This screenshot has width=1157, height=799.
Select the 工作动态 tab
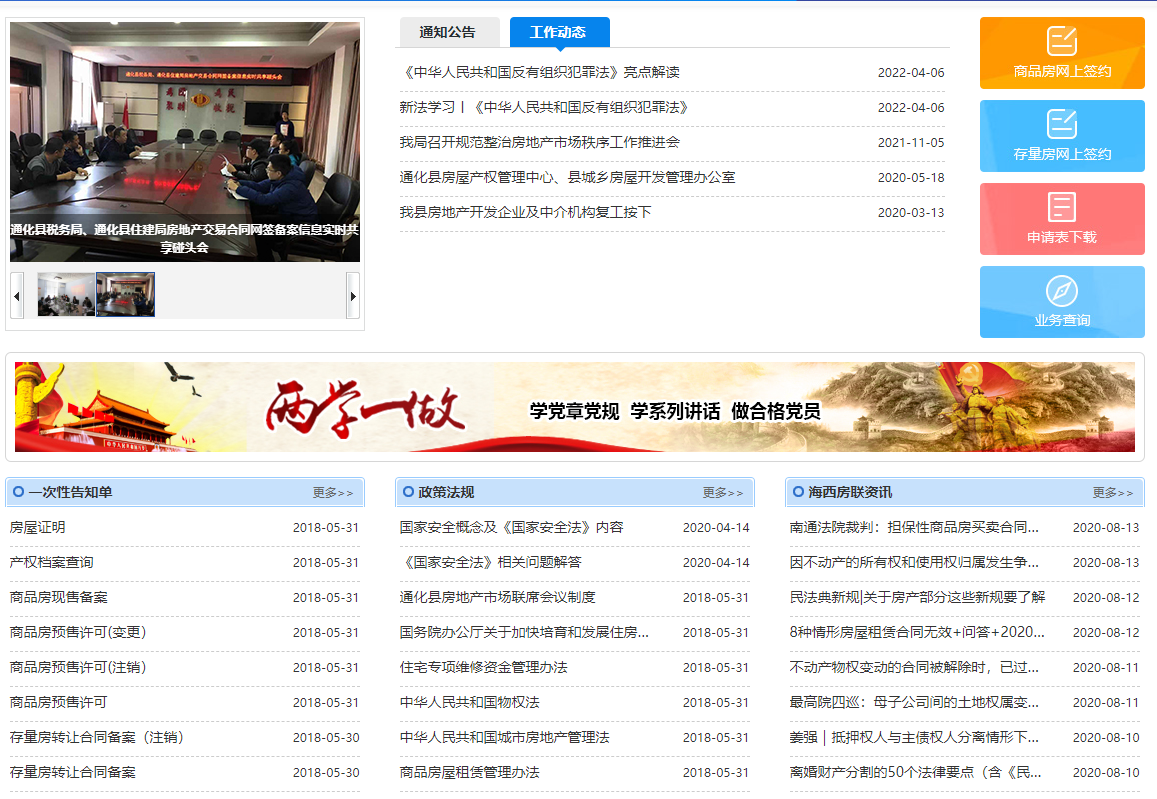(x=558, y=32)
